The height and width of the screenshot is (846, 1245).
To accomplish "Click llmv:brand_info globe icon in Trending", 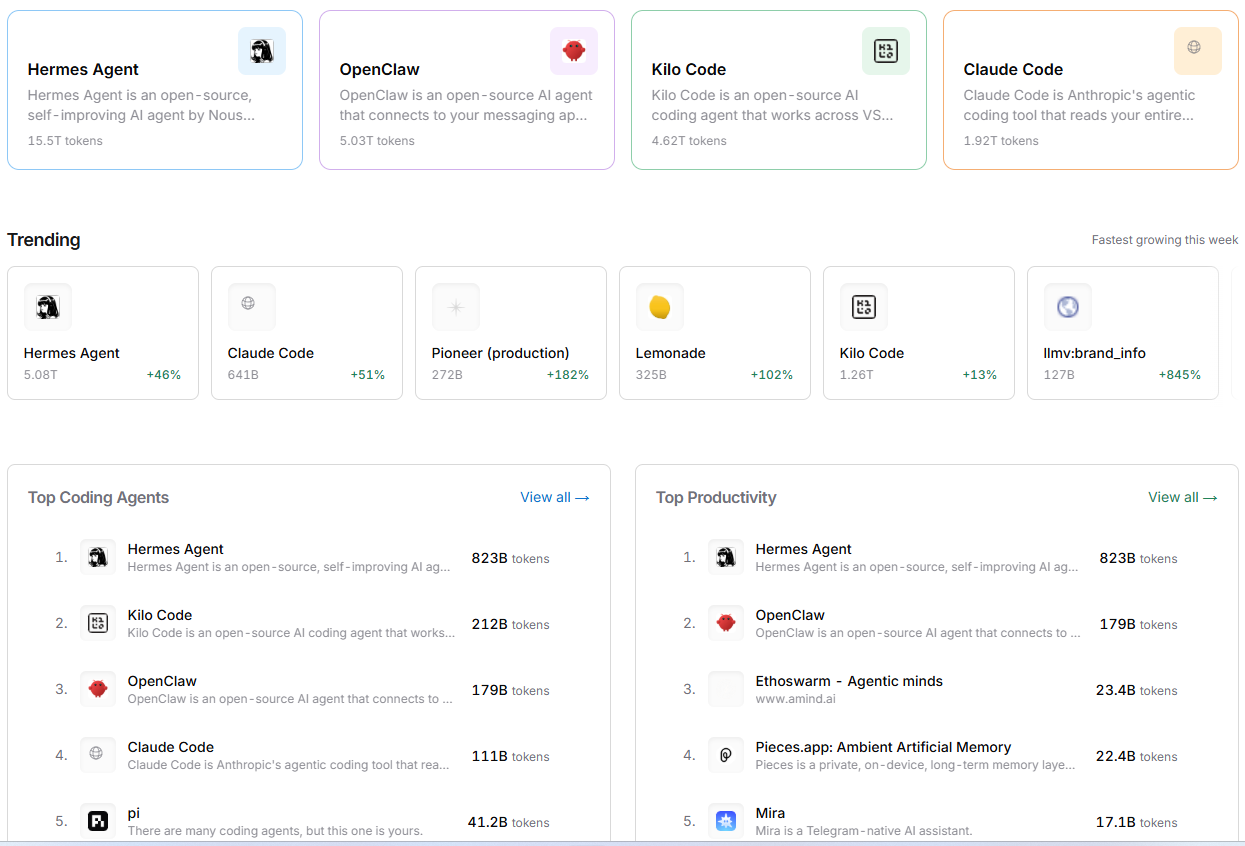I will (x=1068, y=307).
